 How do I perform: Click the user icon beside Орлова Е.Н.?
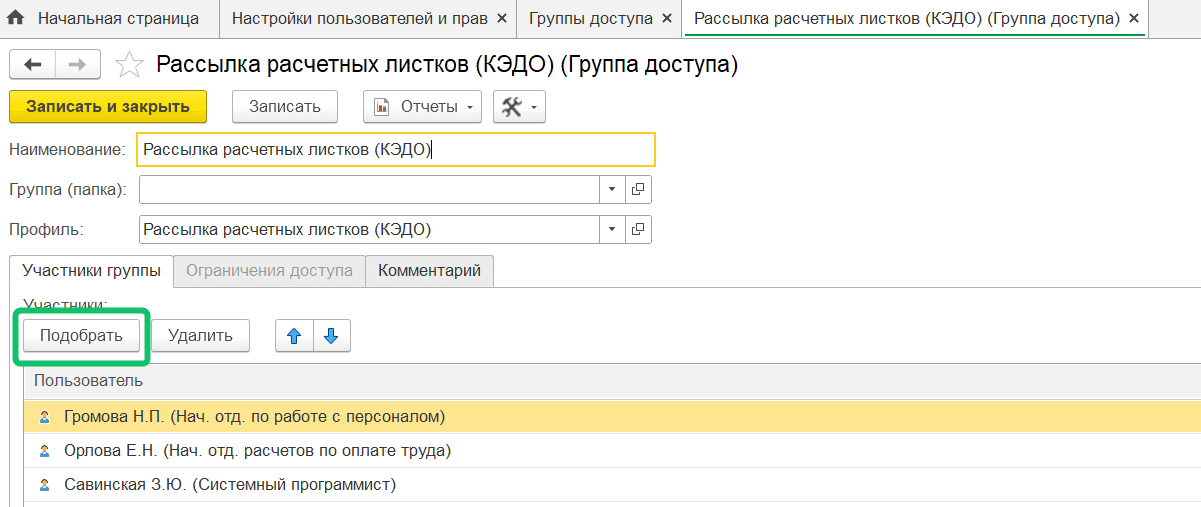[44, 451]
